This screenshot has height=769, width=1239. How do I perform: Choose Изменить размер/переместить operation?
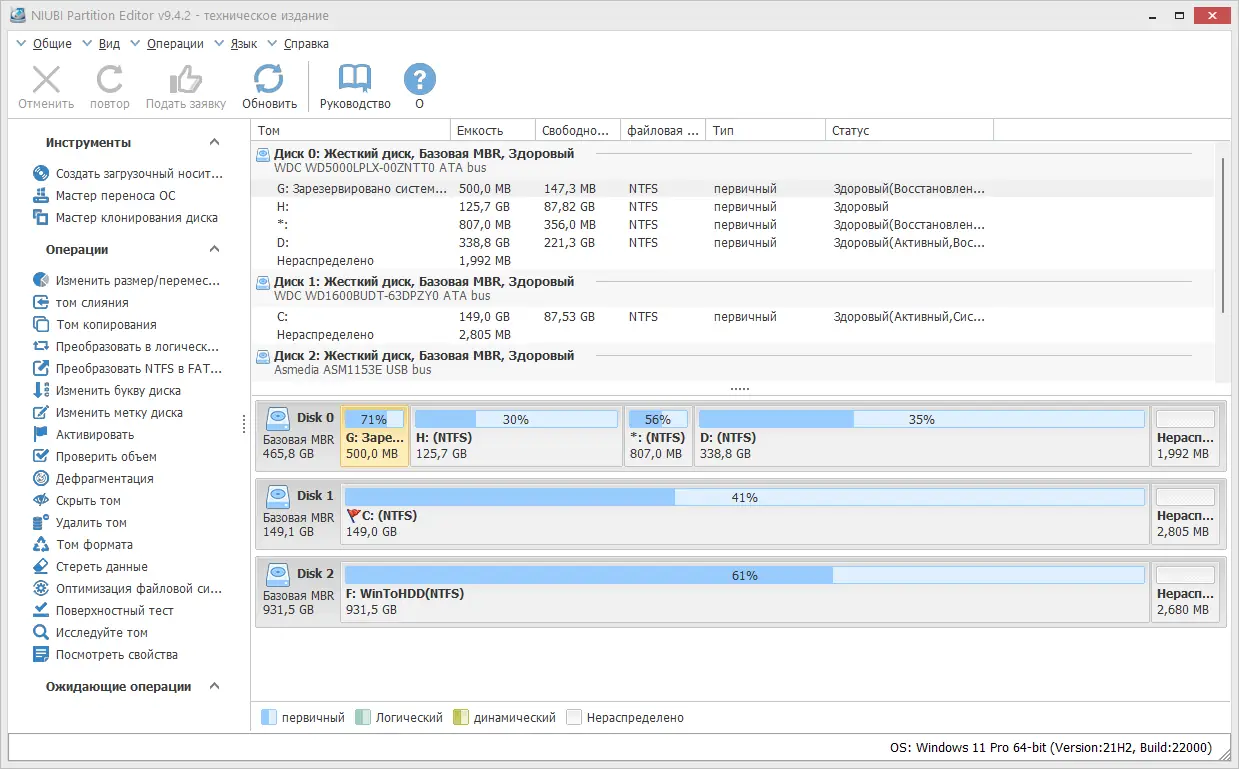[126, 281]
